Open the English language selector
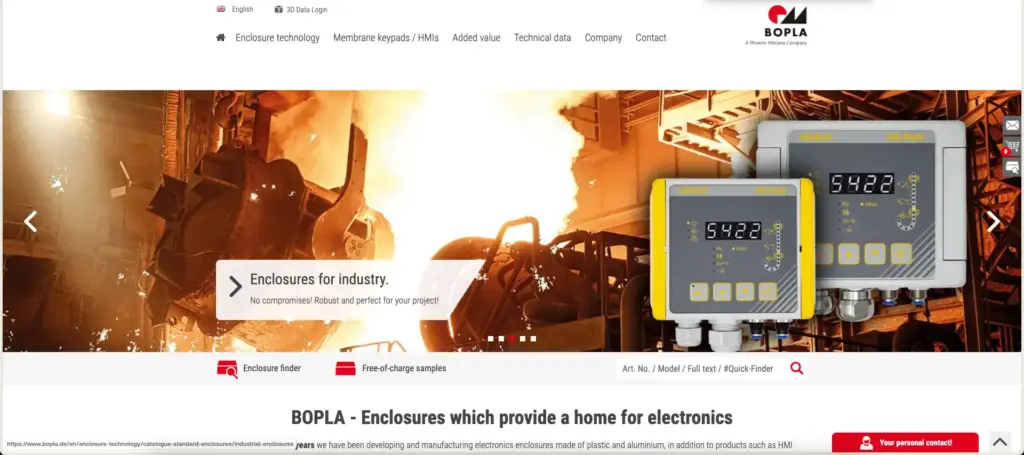Viewport: 1024px width, 455px height. point(235,9)
